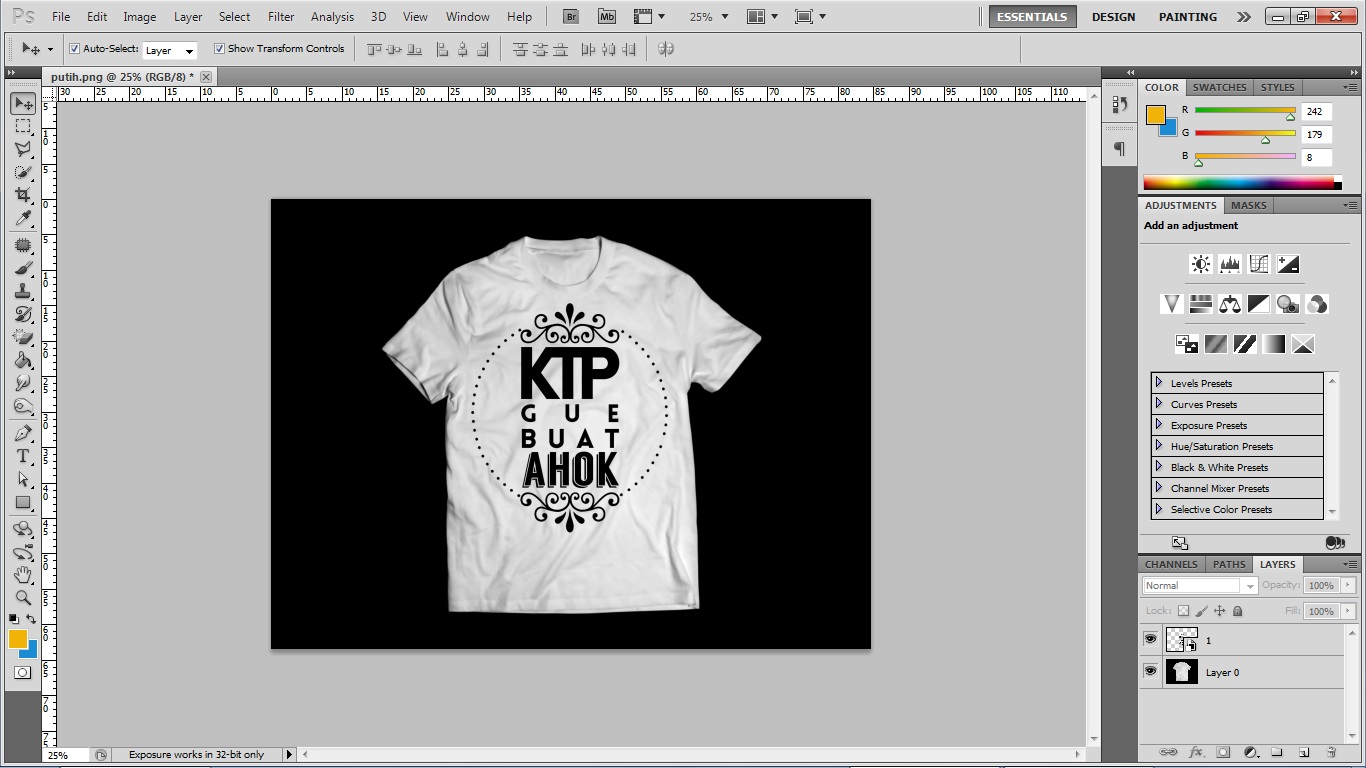This screenshot has width=1366, height=768.
Task: Toggle lock all padlock
Action: pyautogui.click(x=1237, y=610)
